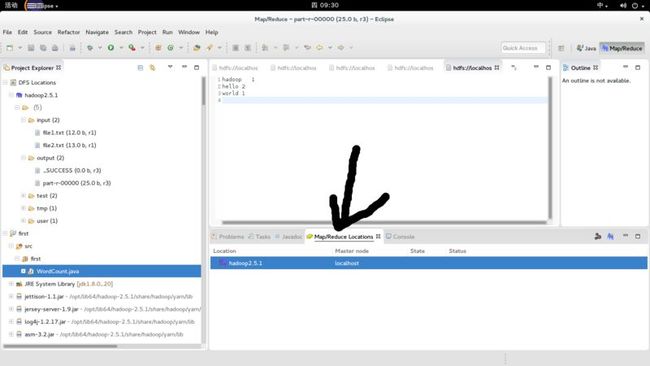Open the Run button dropdown arrow
Viewport: 650px width, 366px height.
click(x=121, y=48)
